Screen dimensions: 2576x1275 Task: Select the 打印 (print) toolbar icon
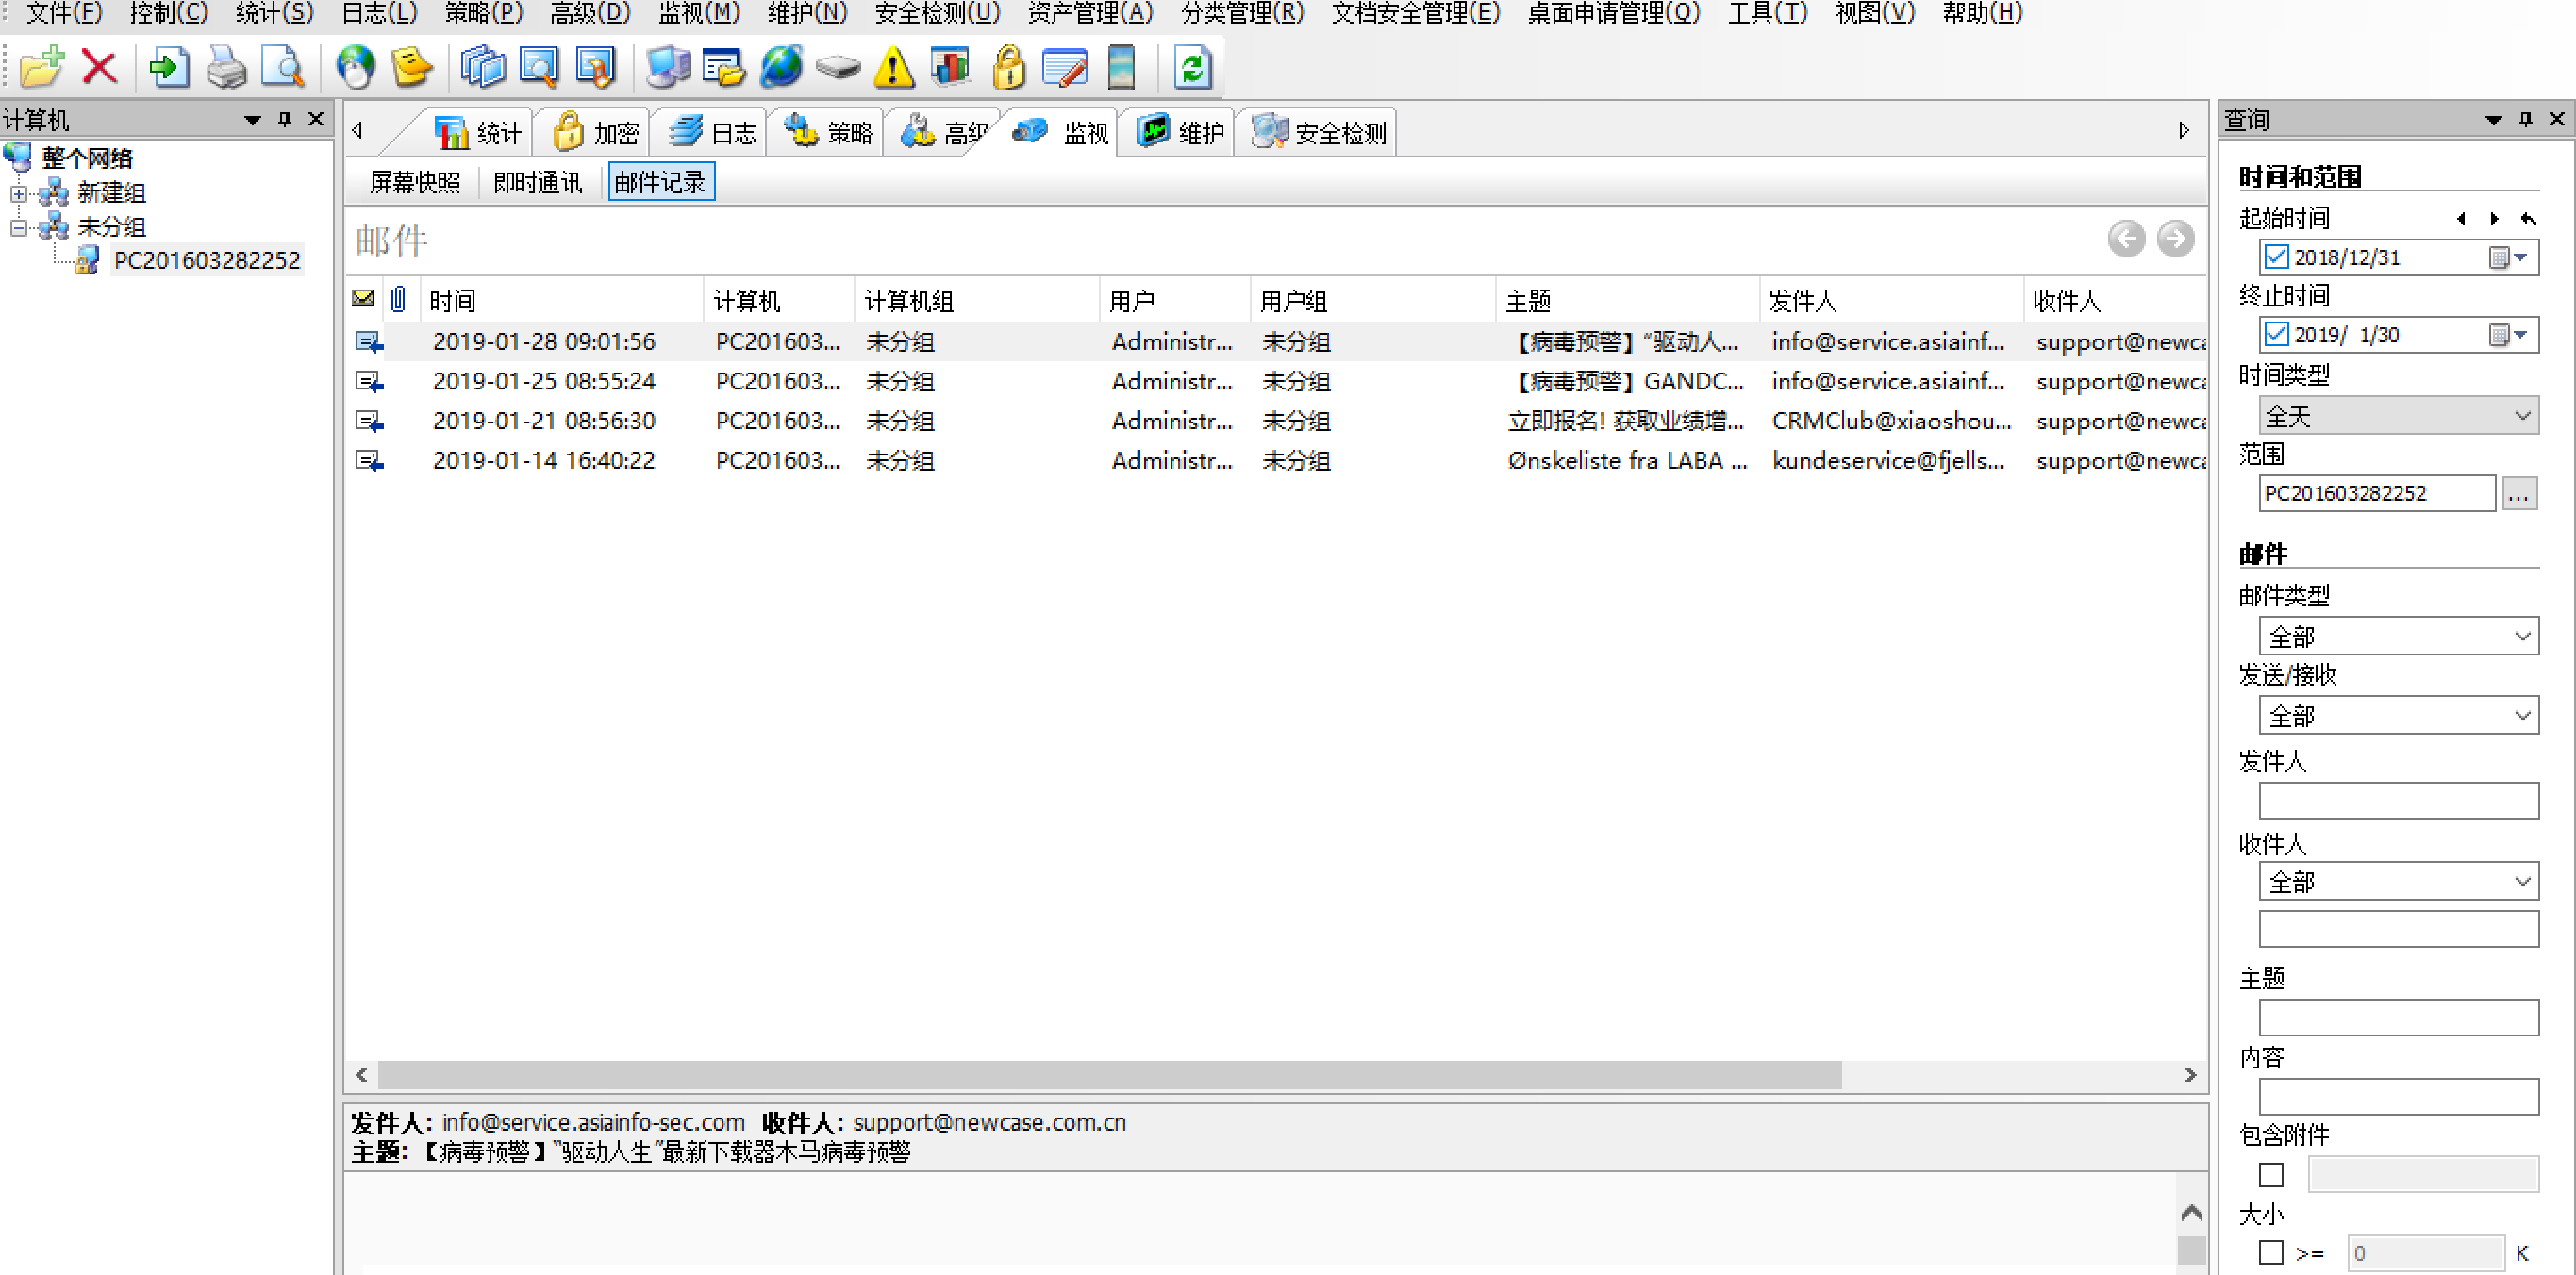click(227, 67)
